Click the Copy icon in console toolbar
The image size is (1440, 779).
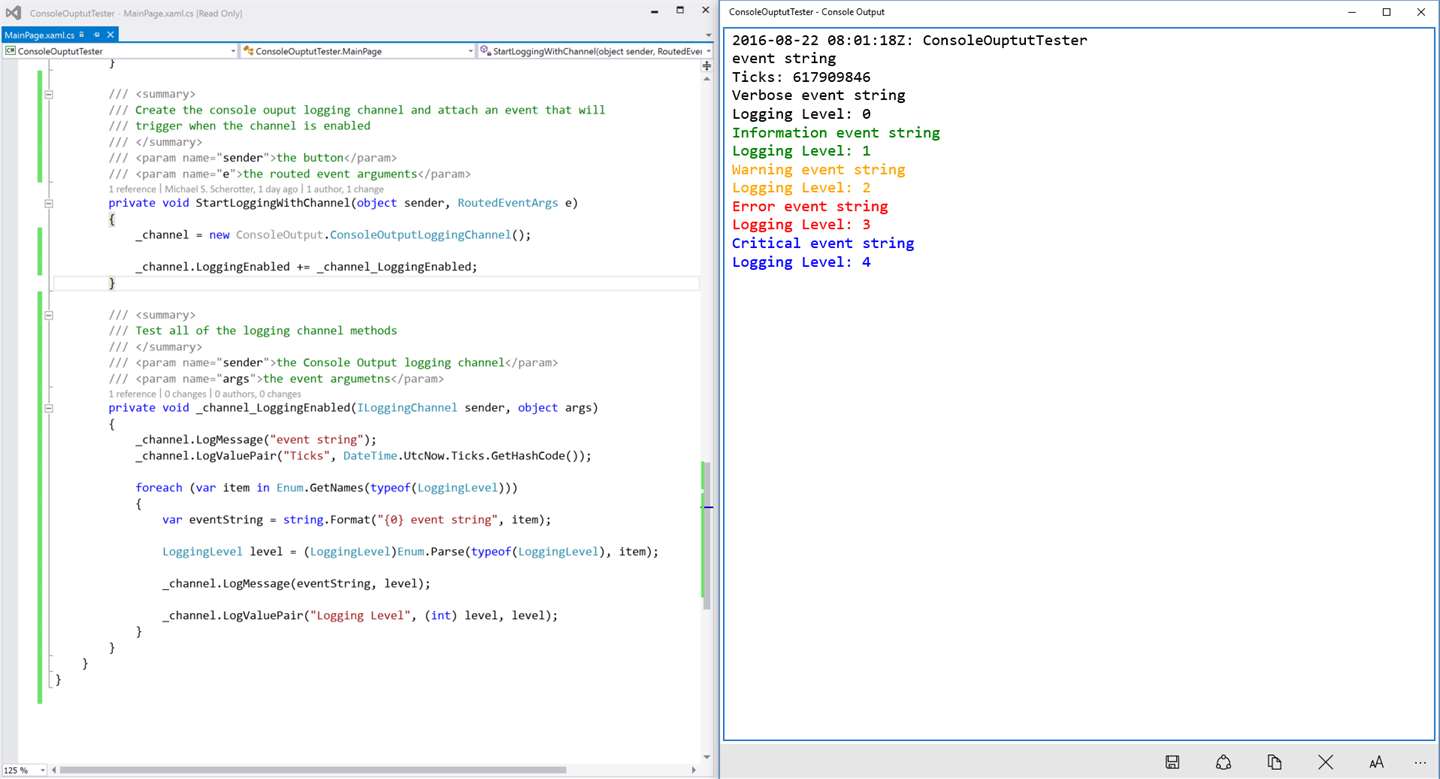pyautogui.click(x=1274, y=762)
